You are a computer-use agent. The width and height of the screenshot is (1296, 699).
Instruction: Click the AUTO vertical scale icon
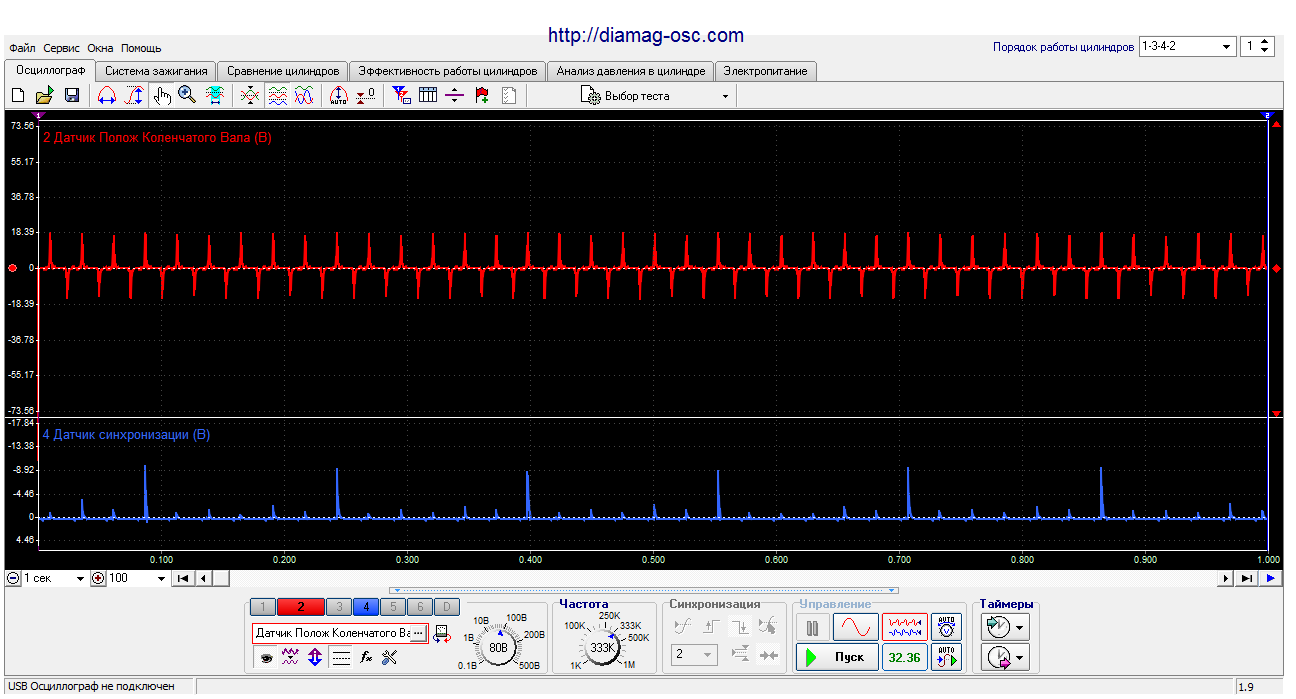(x=339, y=96)
